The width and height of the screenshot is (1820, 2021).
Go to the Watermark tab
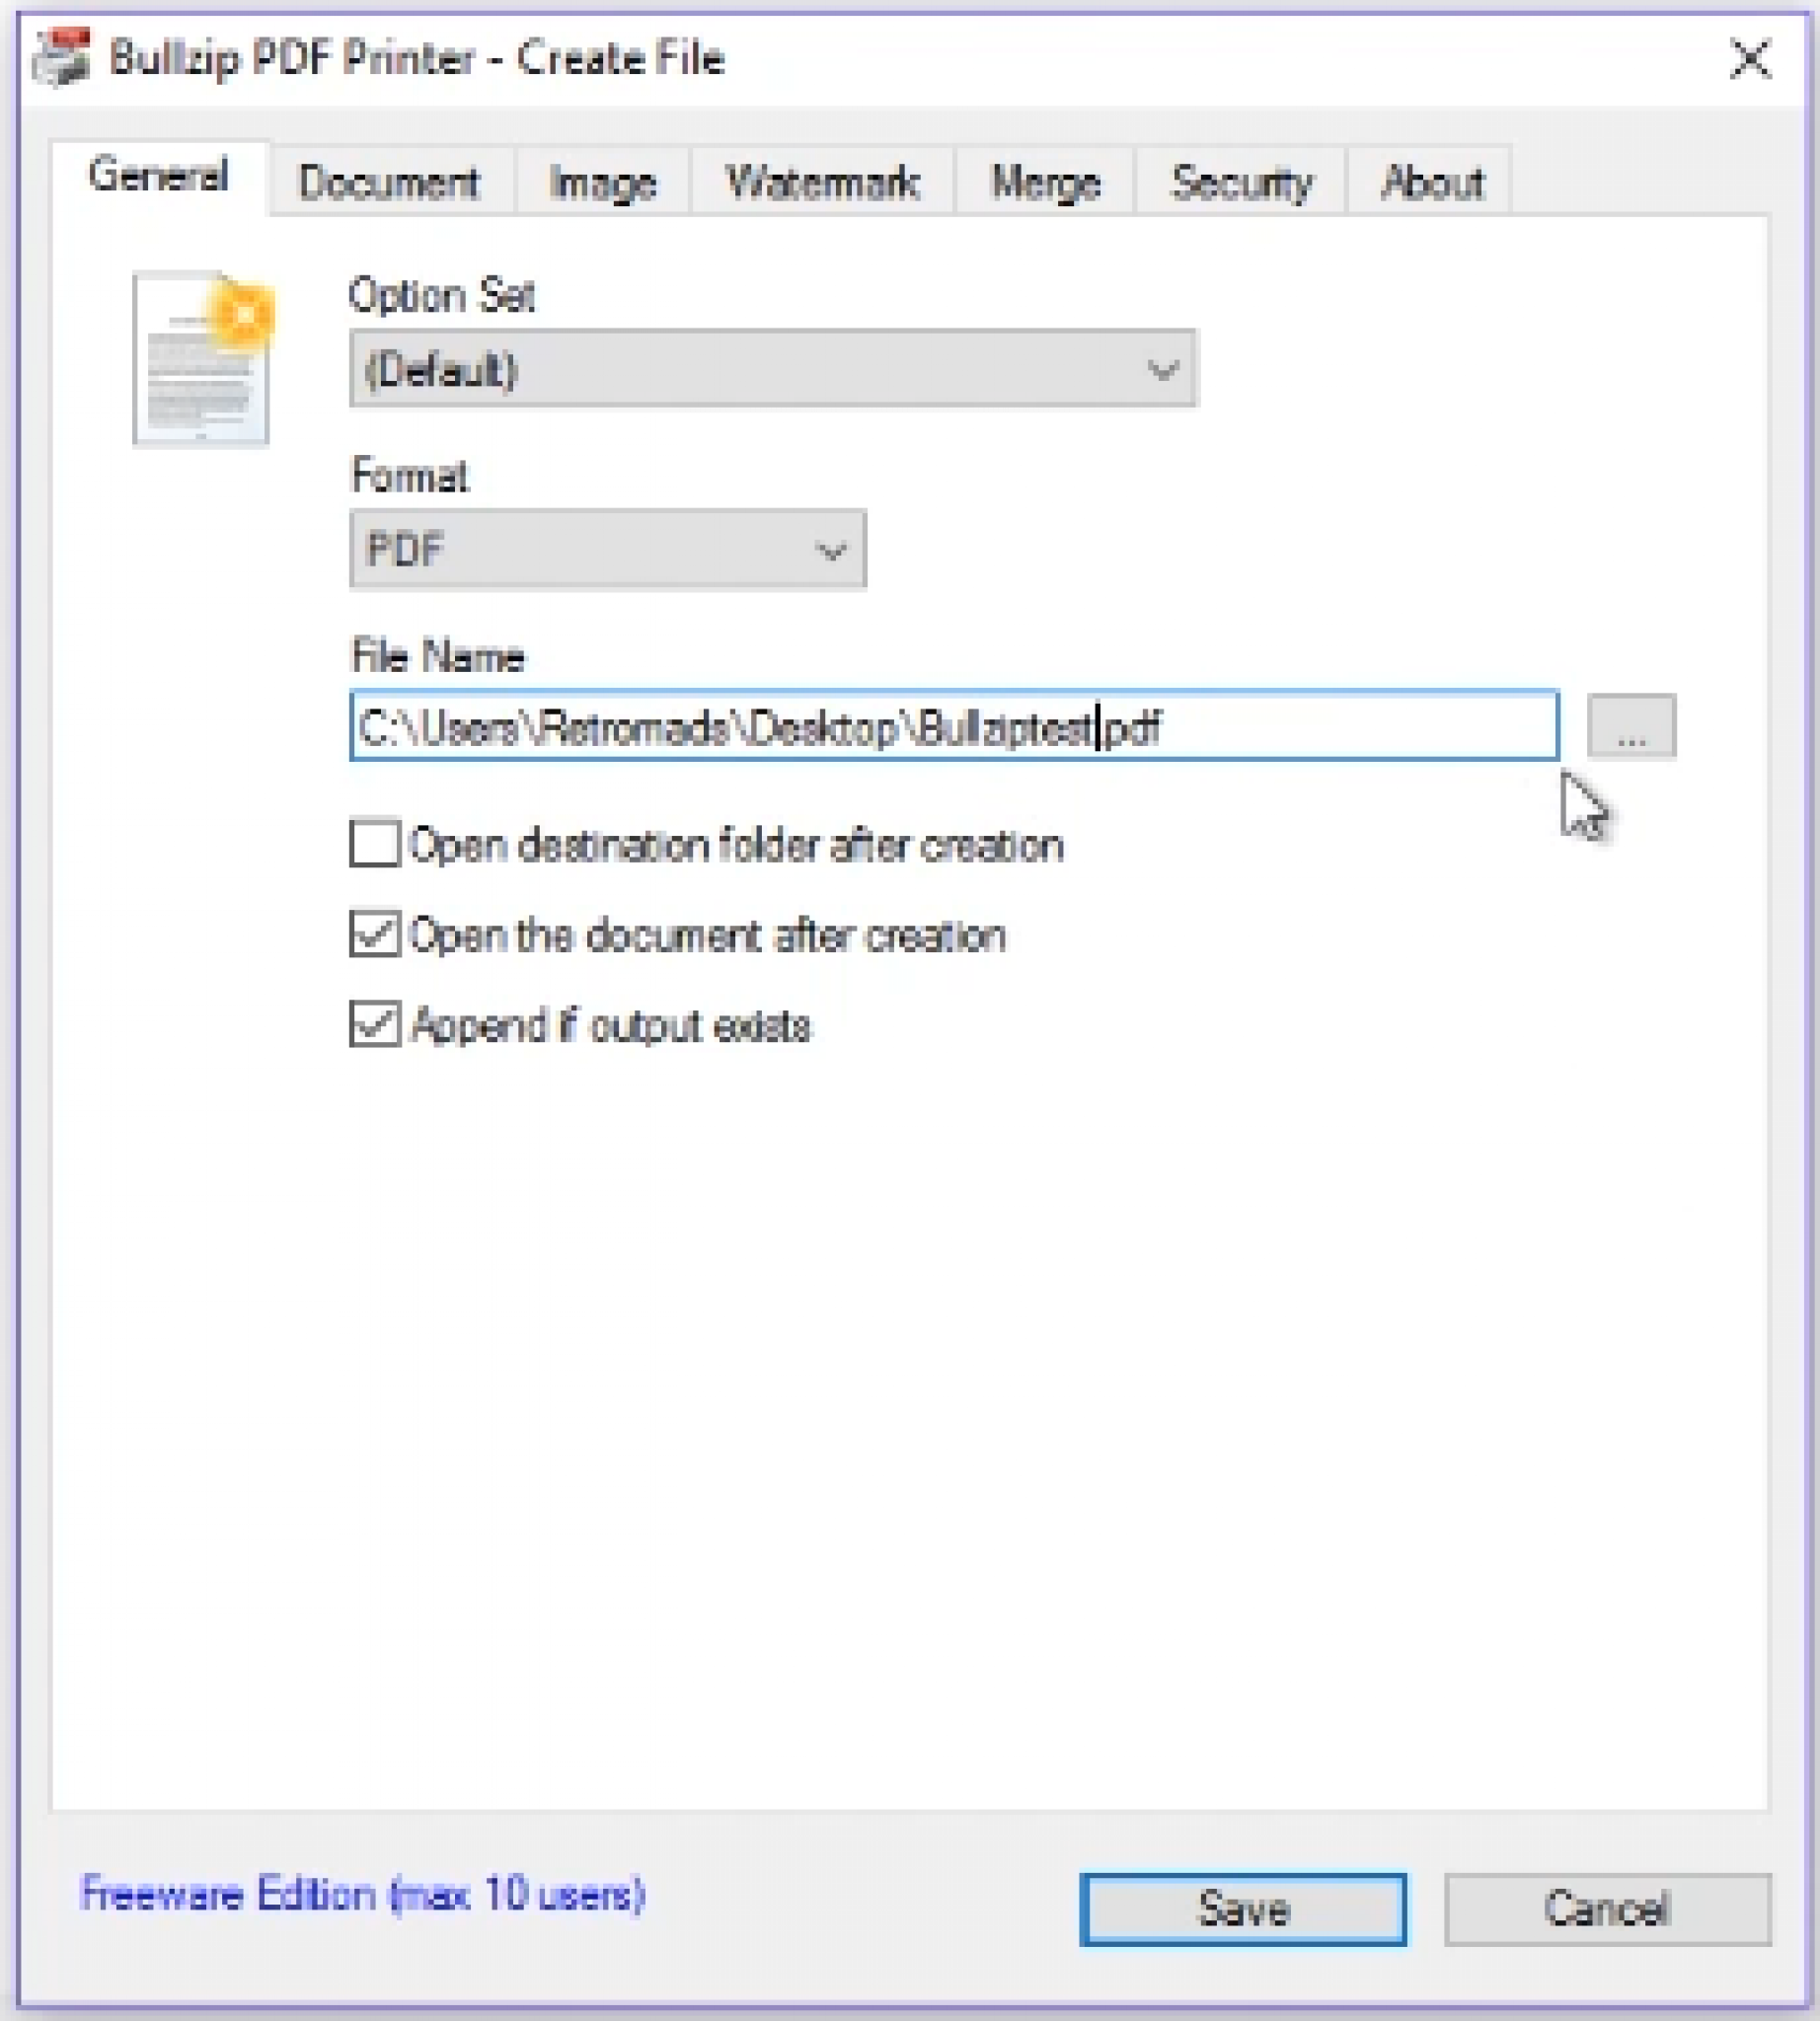(x=822, y=182)
